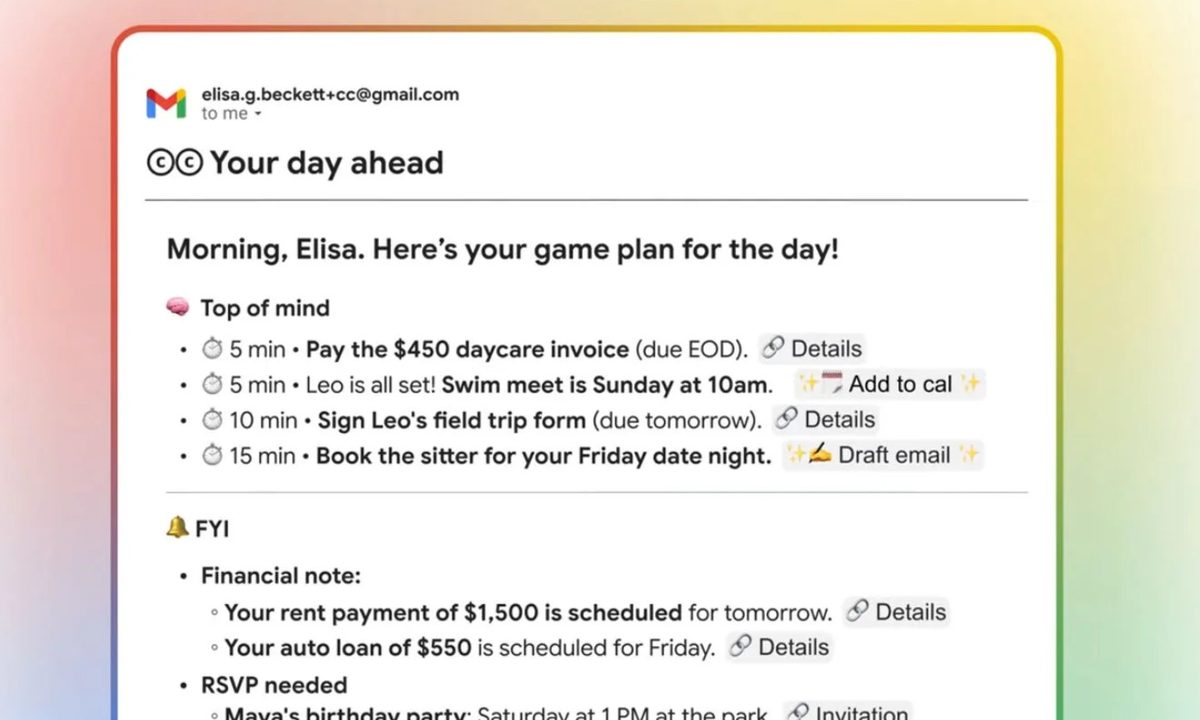
Task: Click the CC icon beside Your day ahead
Action: [x=175, y=163]
